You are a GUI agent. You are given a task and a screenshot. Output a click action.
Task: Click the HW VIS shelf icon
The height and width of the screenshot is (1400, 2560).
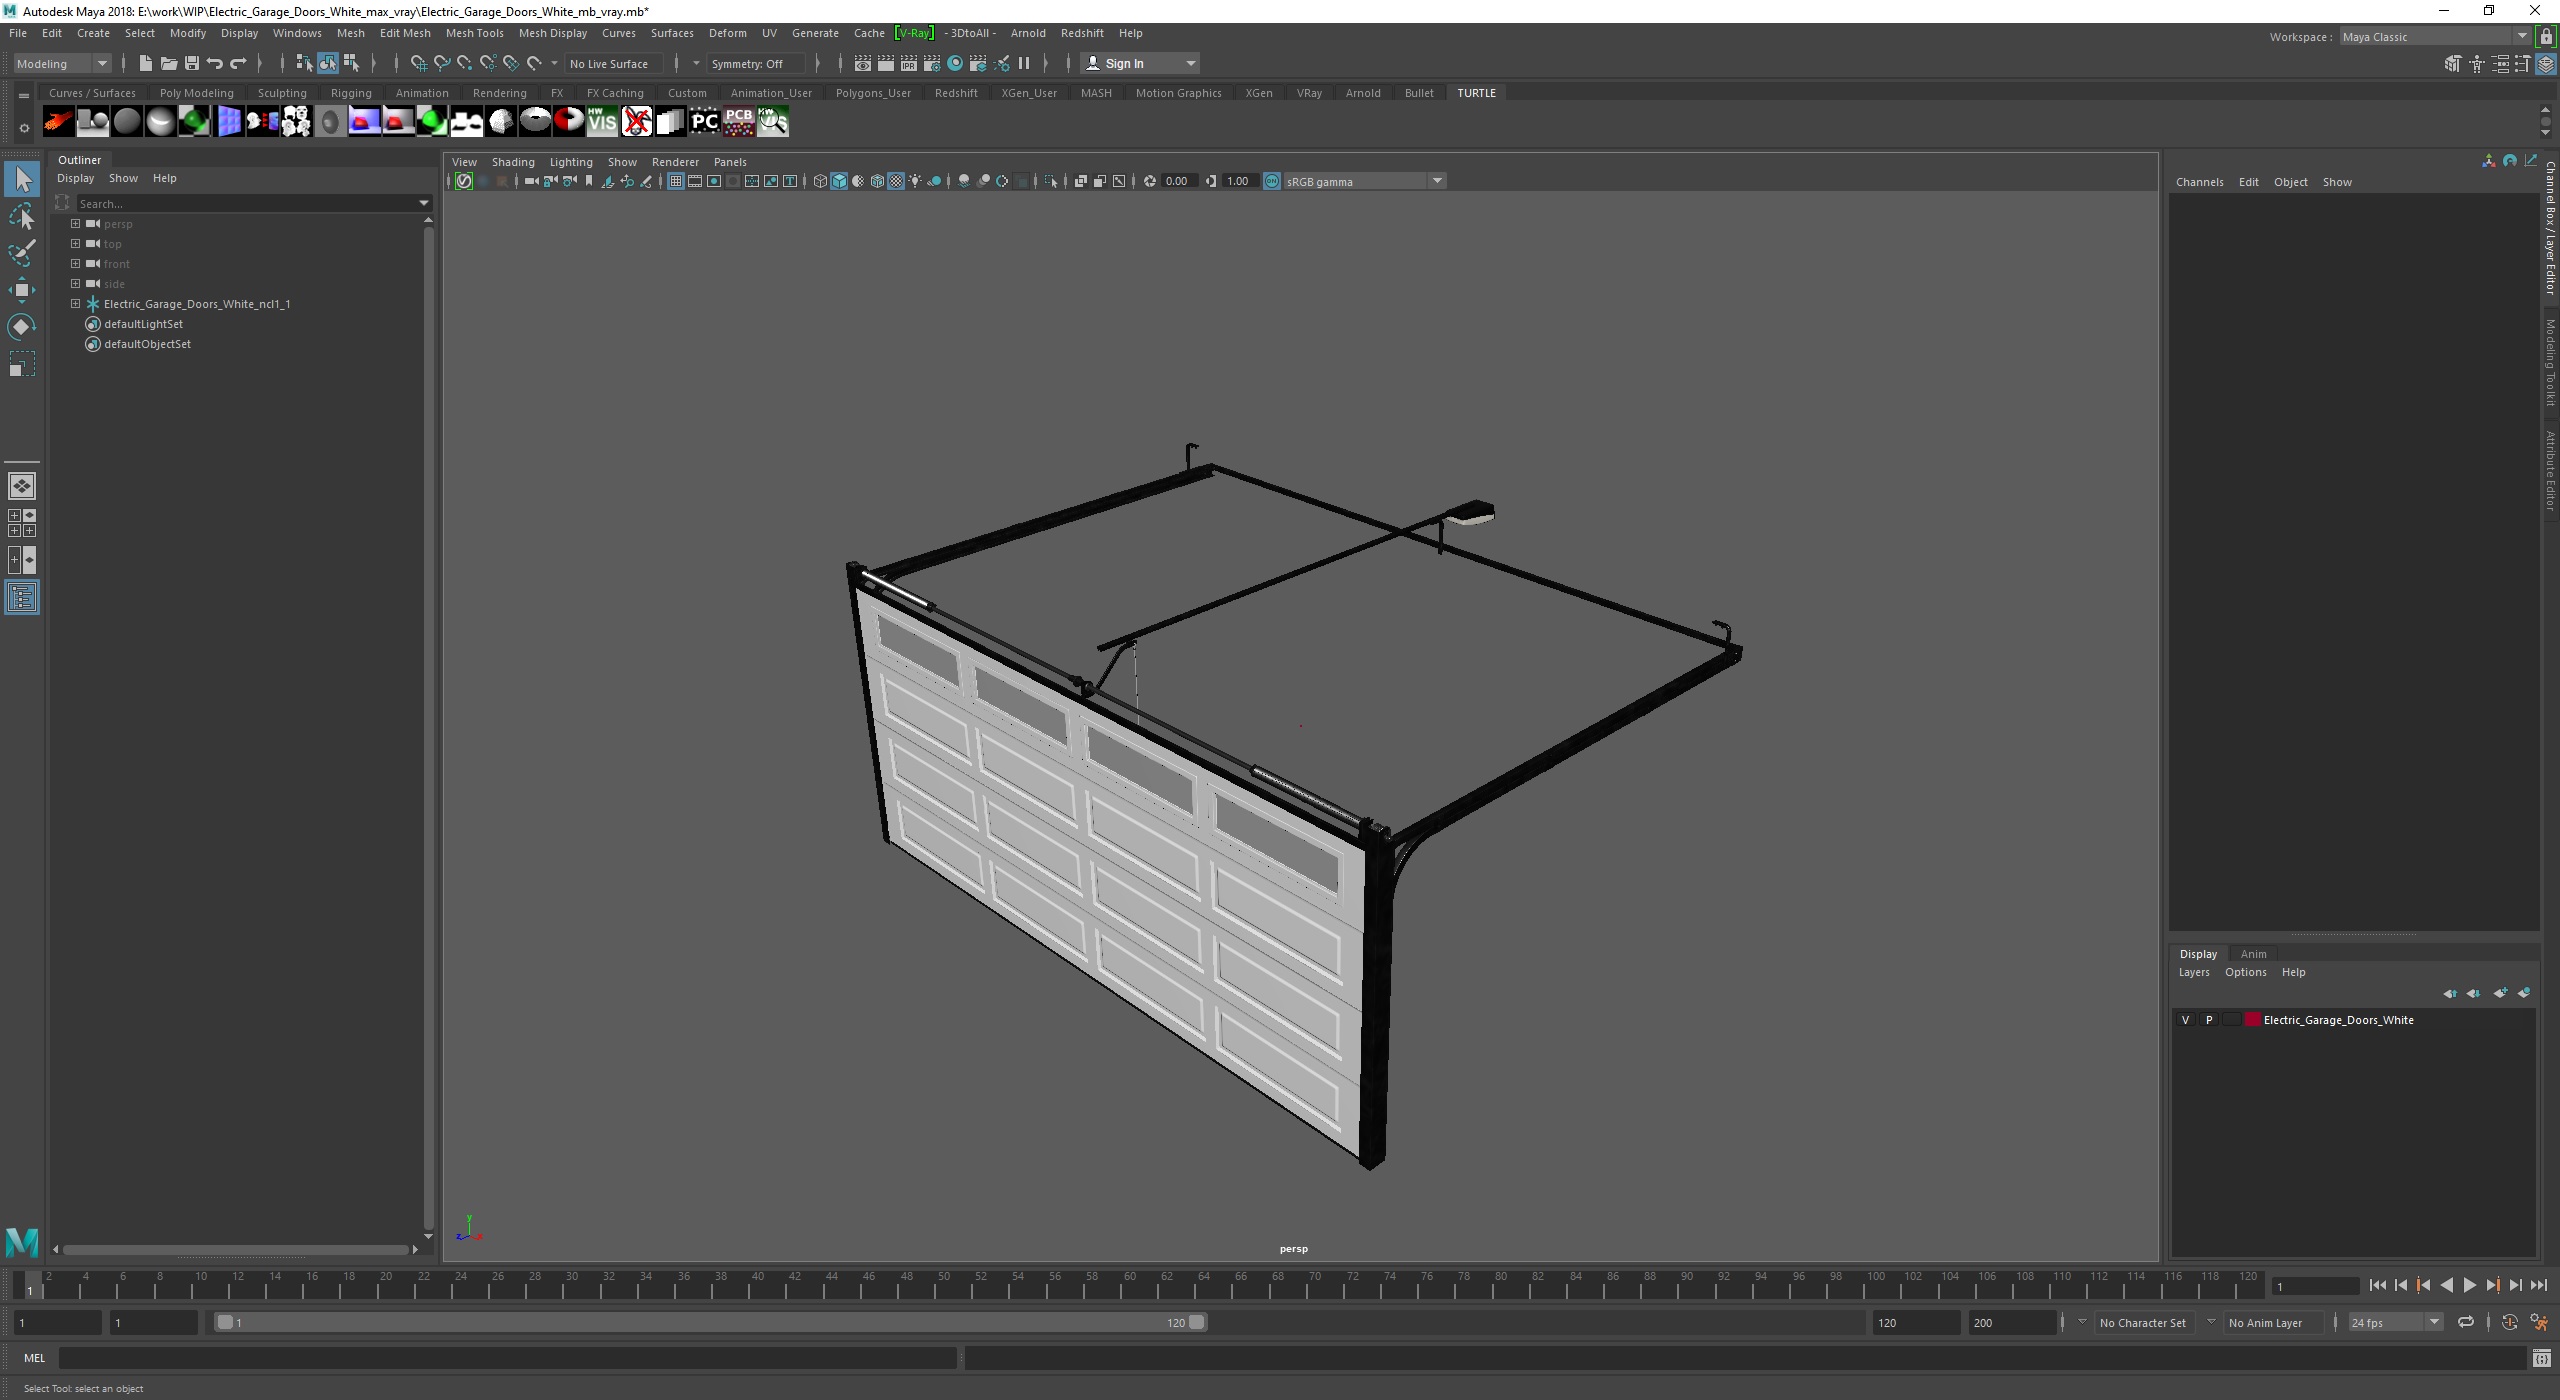pos(602,122)
